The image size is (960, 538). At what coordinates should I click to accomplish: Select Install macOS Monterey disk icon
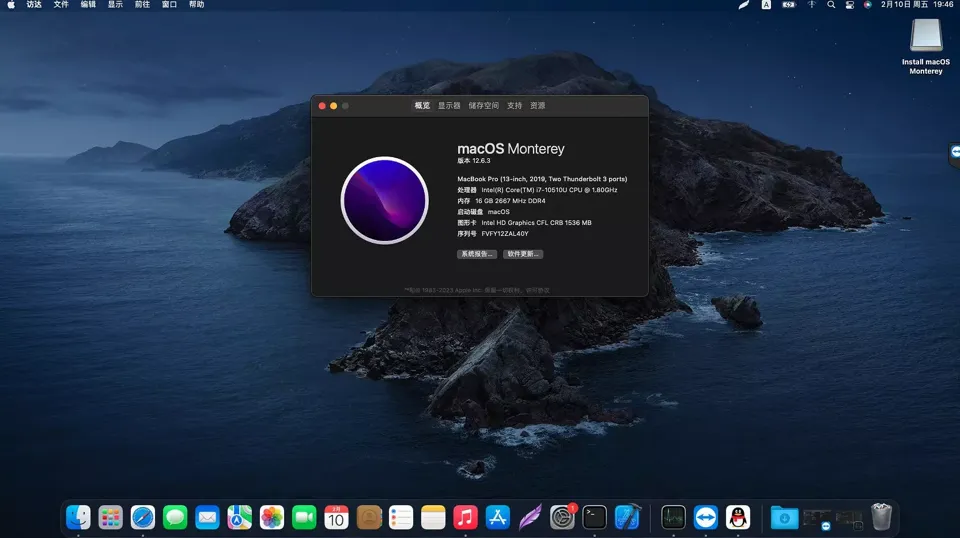[x=926, y=37]
